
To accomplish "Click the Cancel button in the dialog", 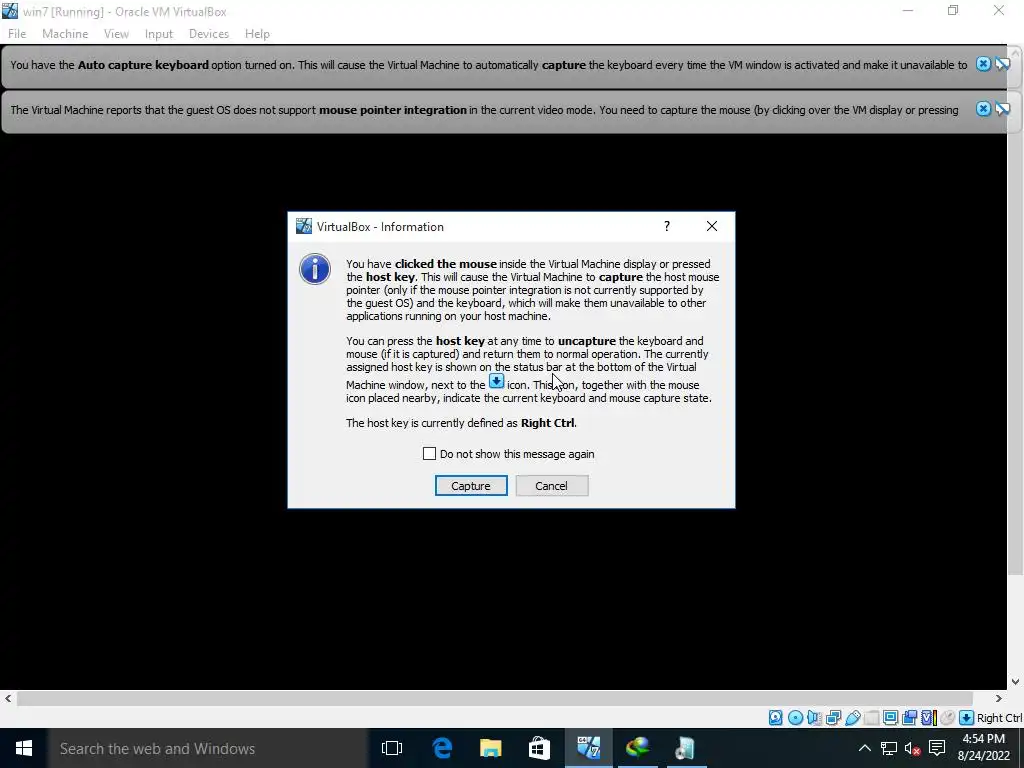I will click(552, 486).
